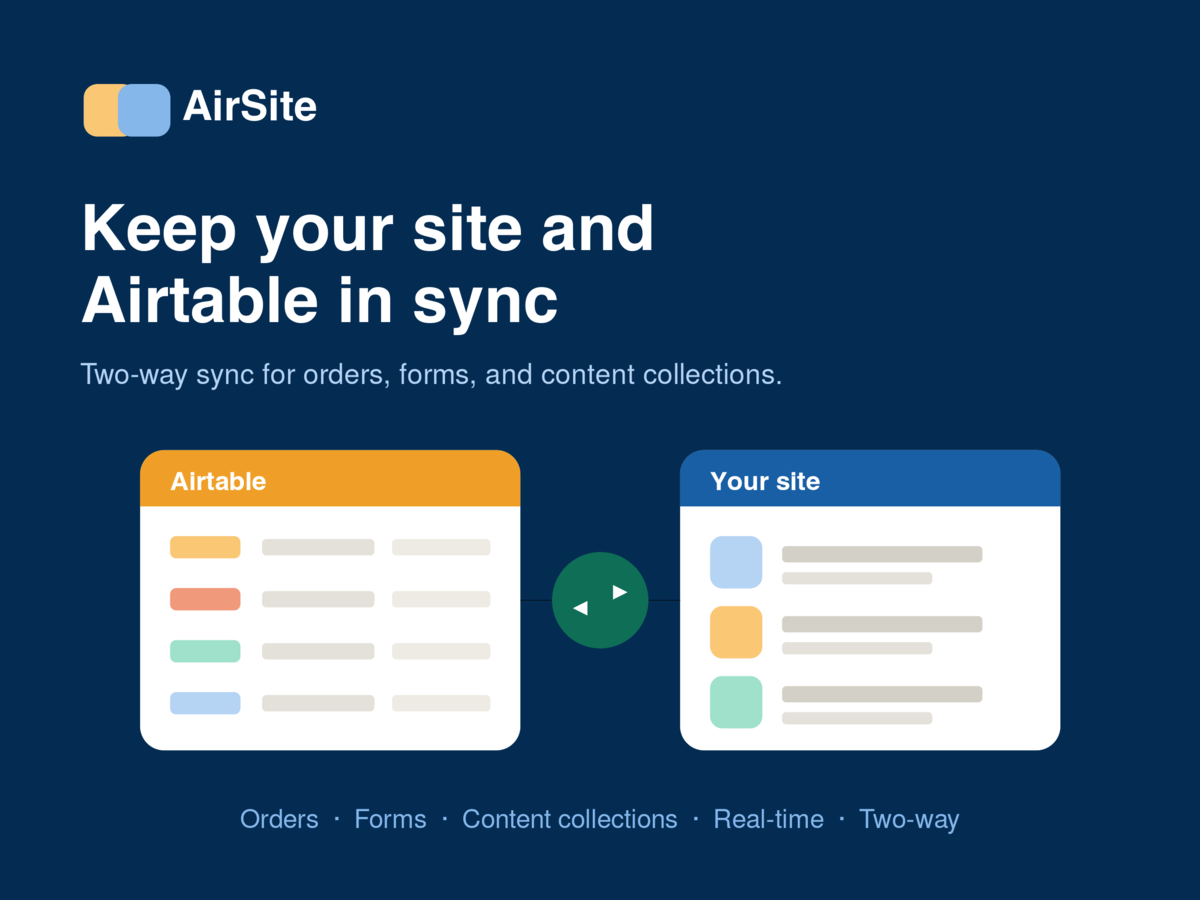Click the orange square thumbnail in Your site

click(736, 632)
